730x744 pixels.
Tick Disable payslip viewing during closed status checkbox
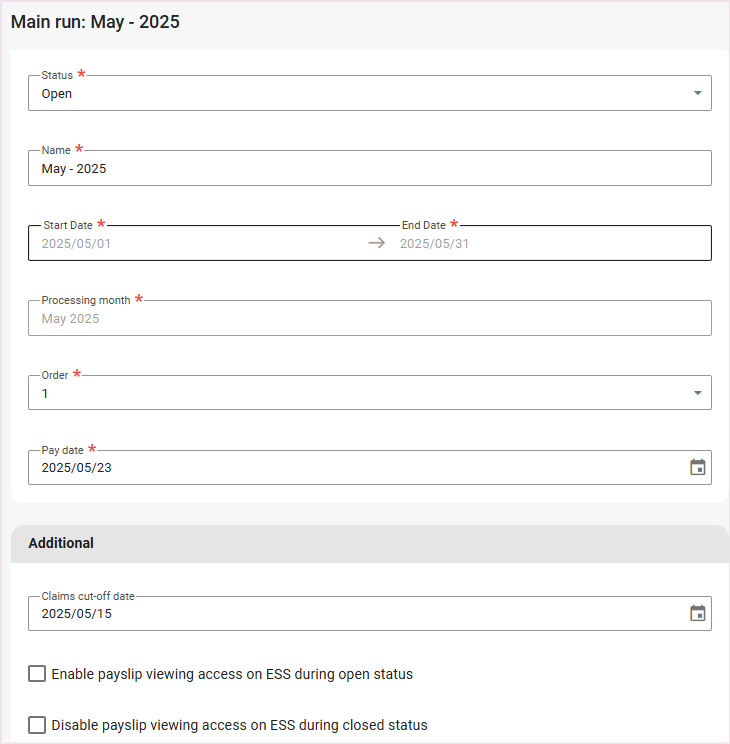coord(37,725)
